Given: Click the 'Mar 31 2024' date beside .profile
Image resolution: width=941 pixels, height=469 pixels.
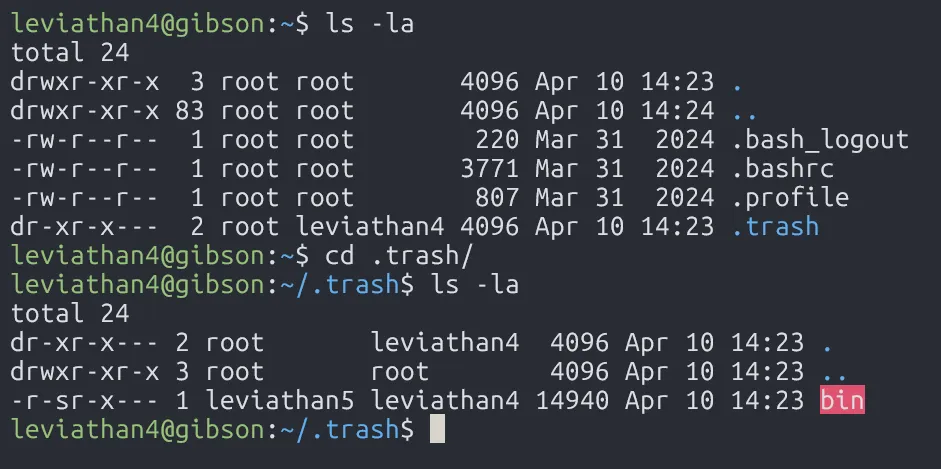Looking at the screenshot, I should 625,197.
